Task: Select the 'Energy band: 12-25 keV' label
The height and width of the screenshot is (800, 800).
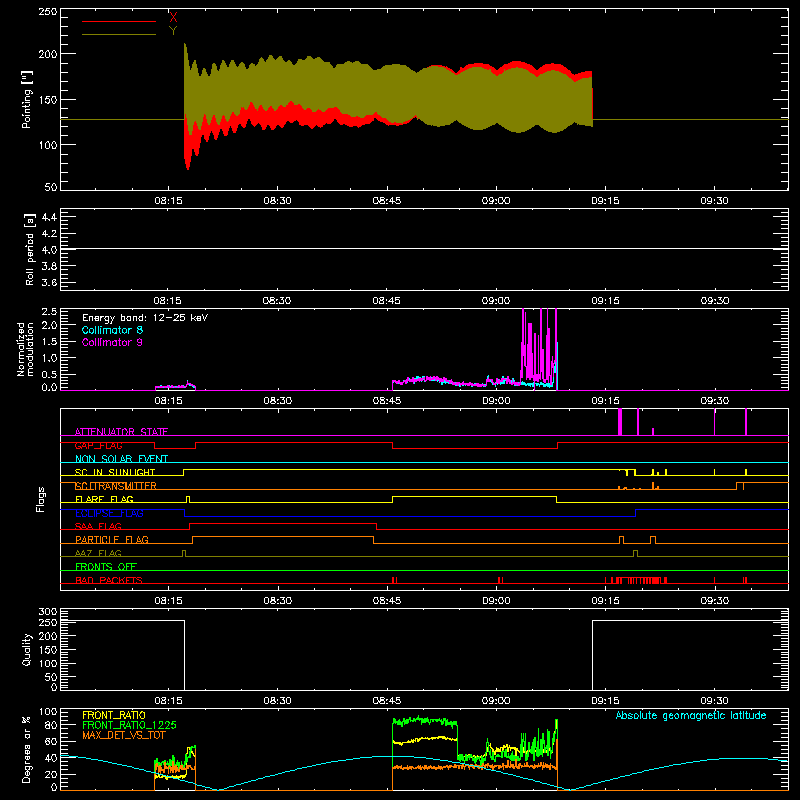Action: [x=145, y=318]
